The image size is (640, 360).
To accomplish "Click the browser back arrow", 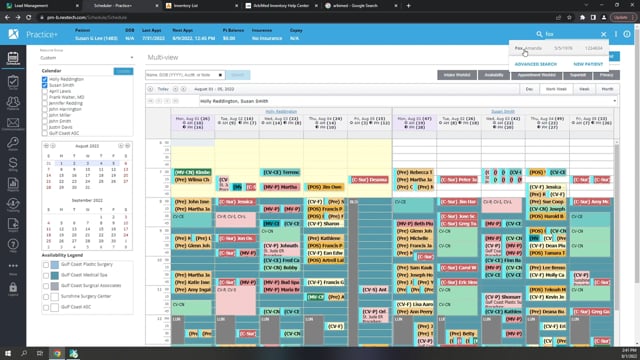I will coord(7,18).
